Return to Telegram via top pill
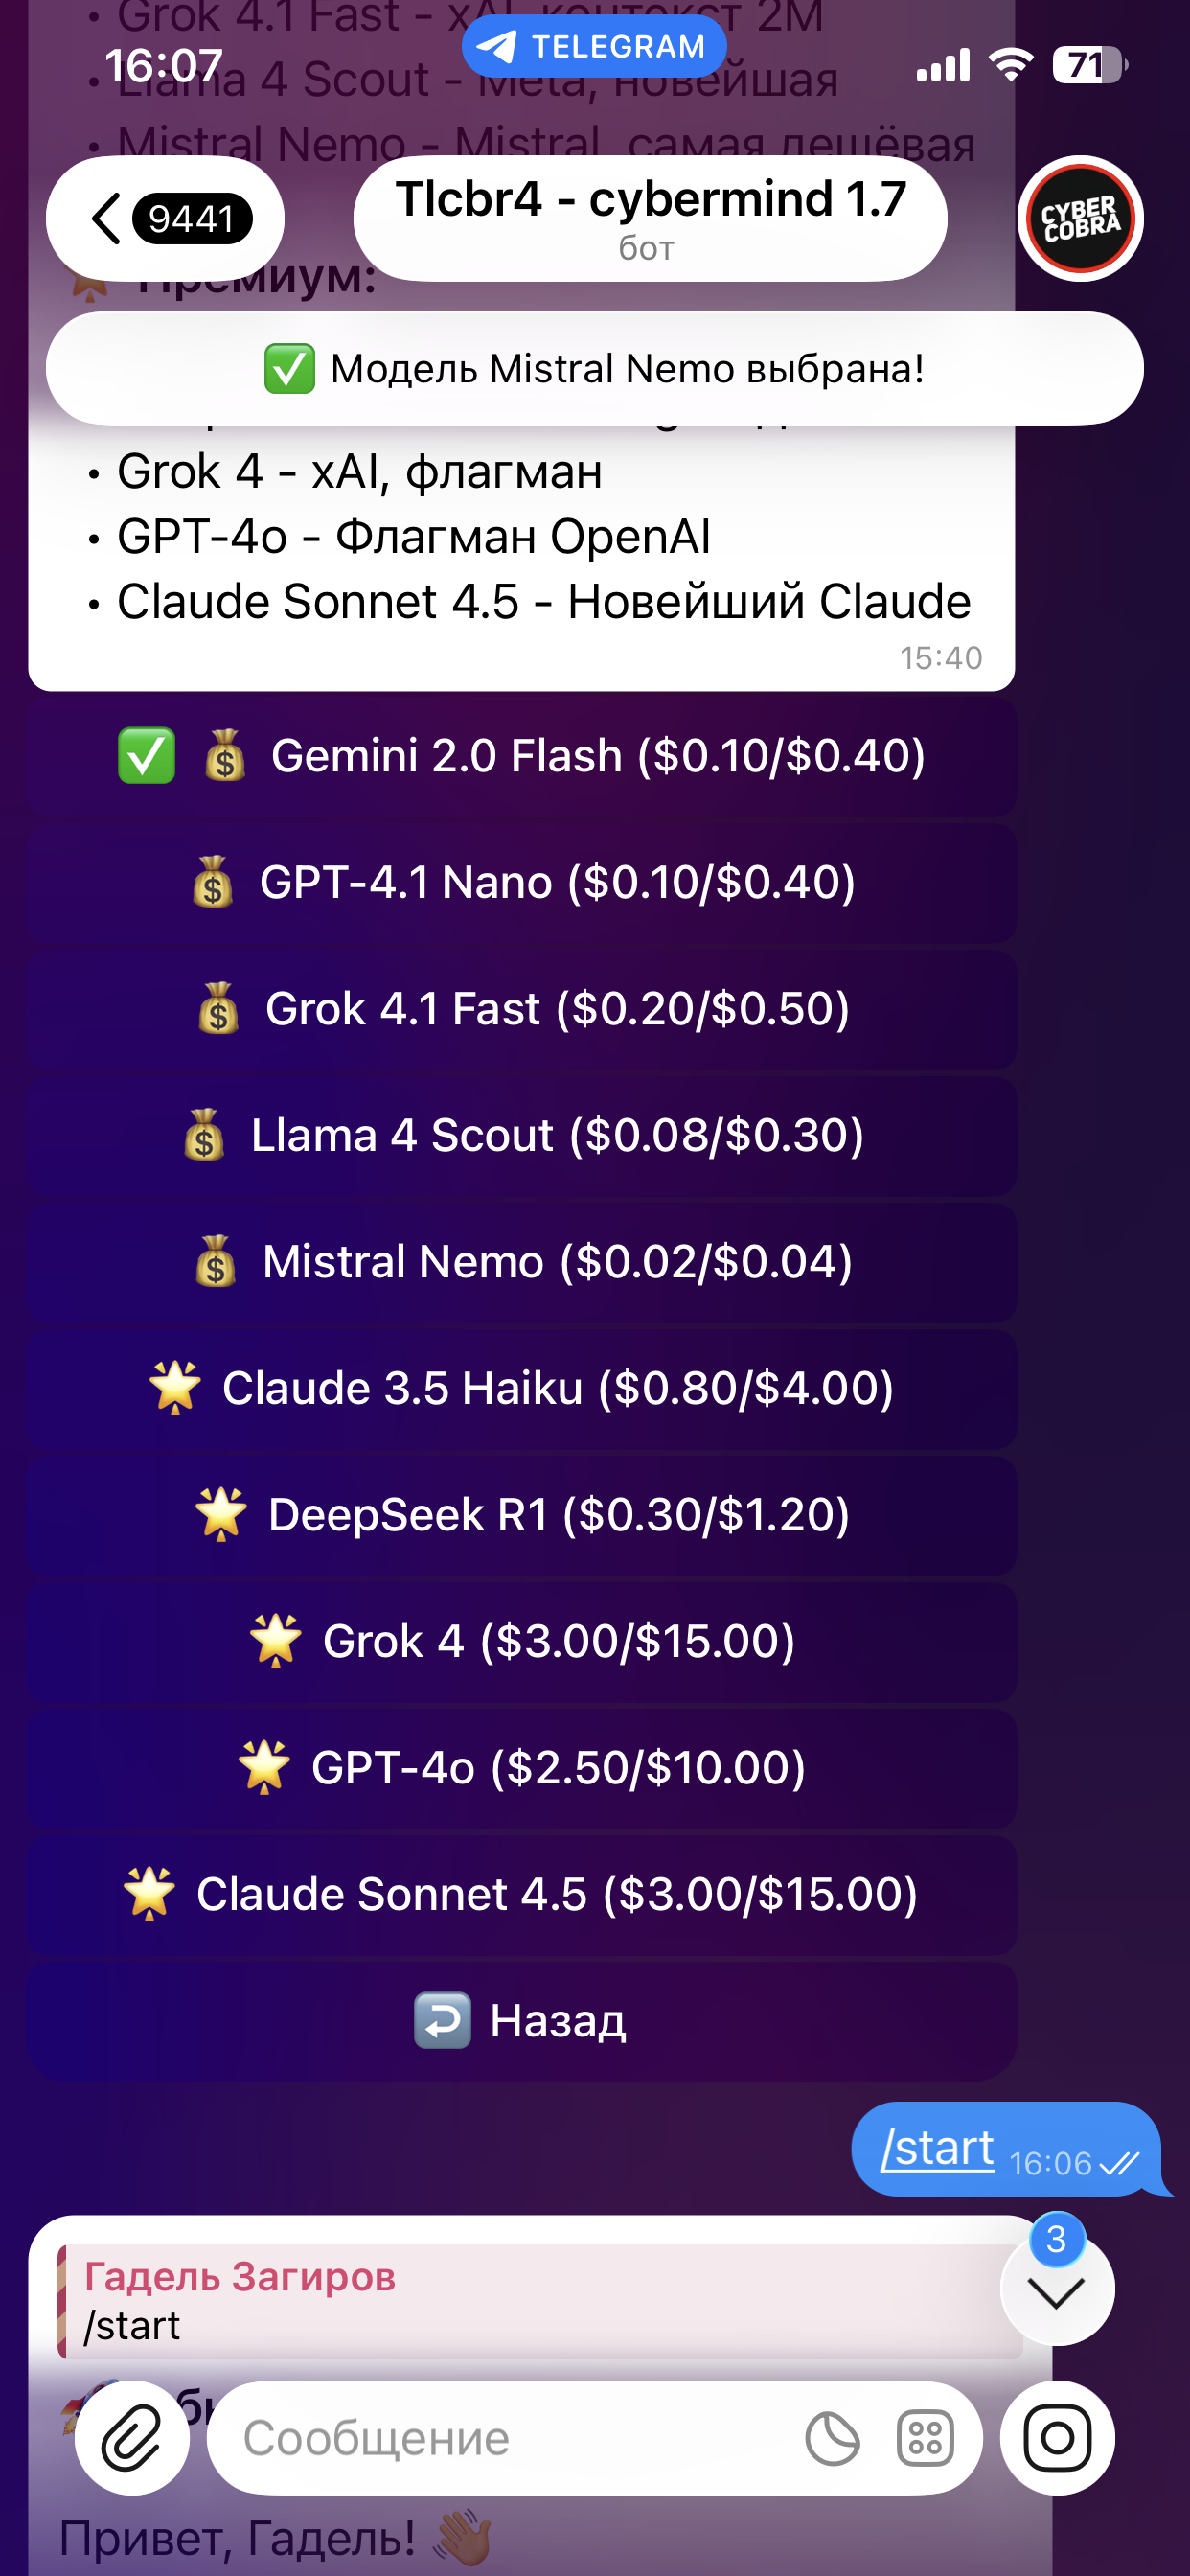Screen dimensions: 1190x2576 click(x=594, y=47)
